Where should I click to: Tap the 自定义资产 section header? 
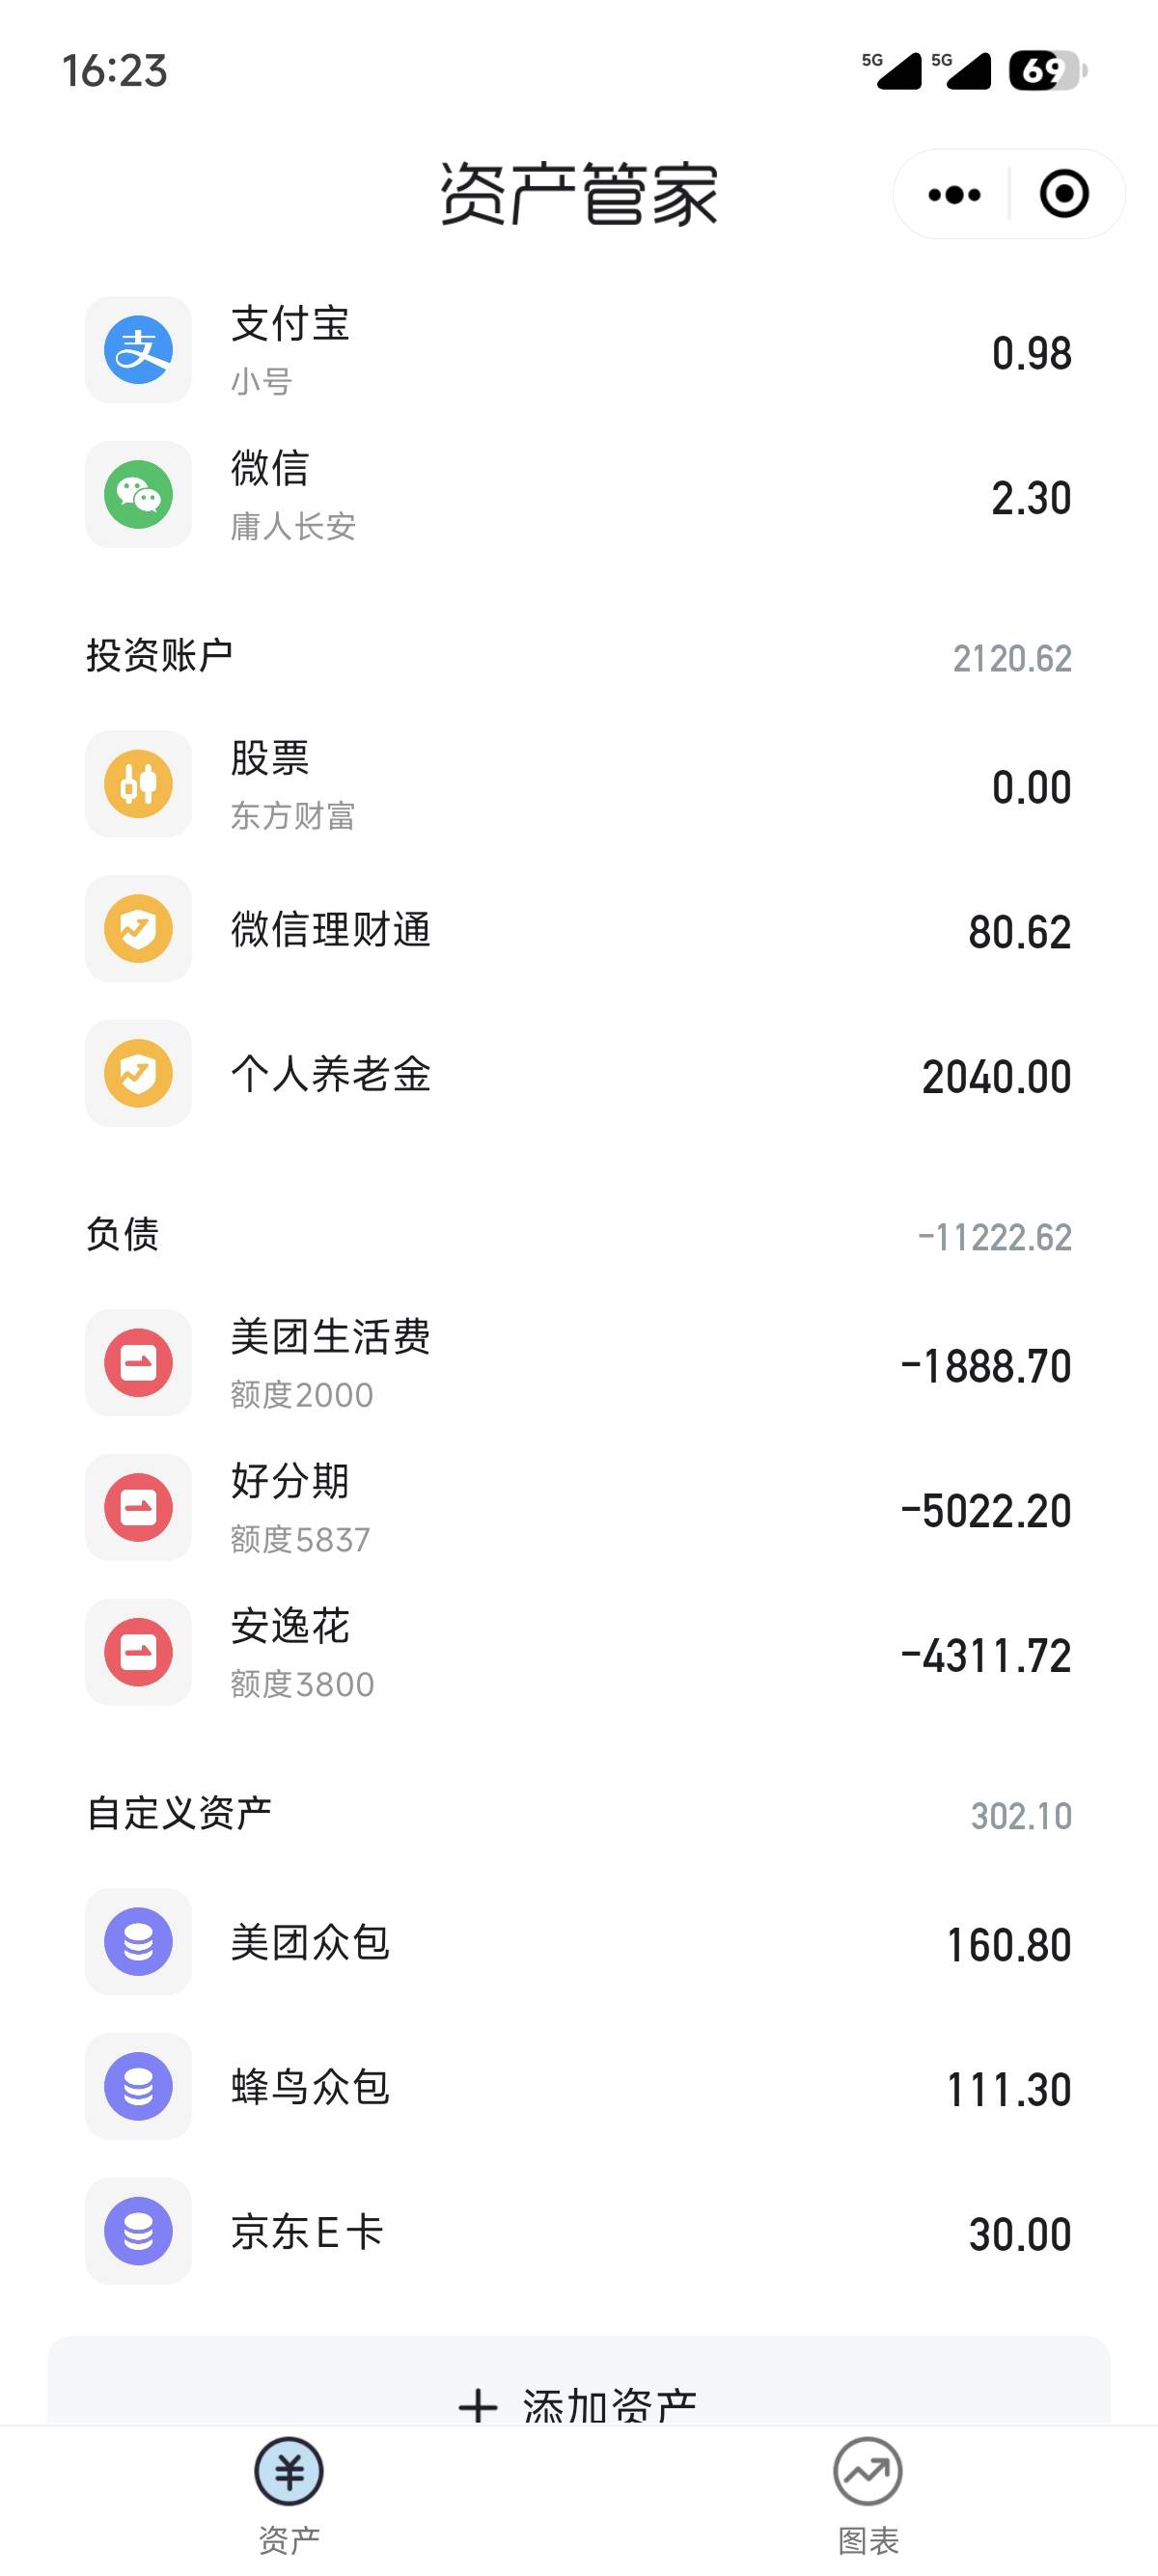[x=180, y=1813]
